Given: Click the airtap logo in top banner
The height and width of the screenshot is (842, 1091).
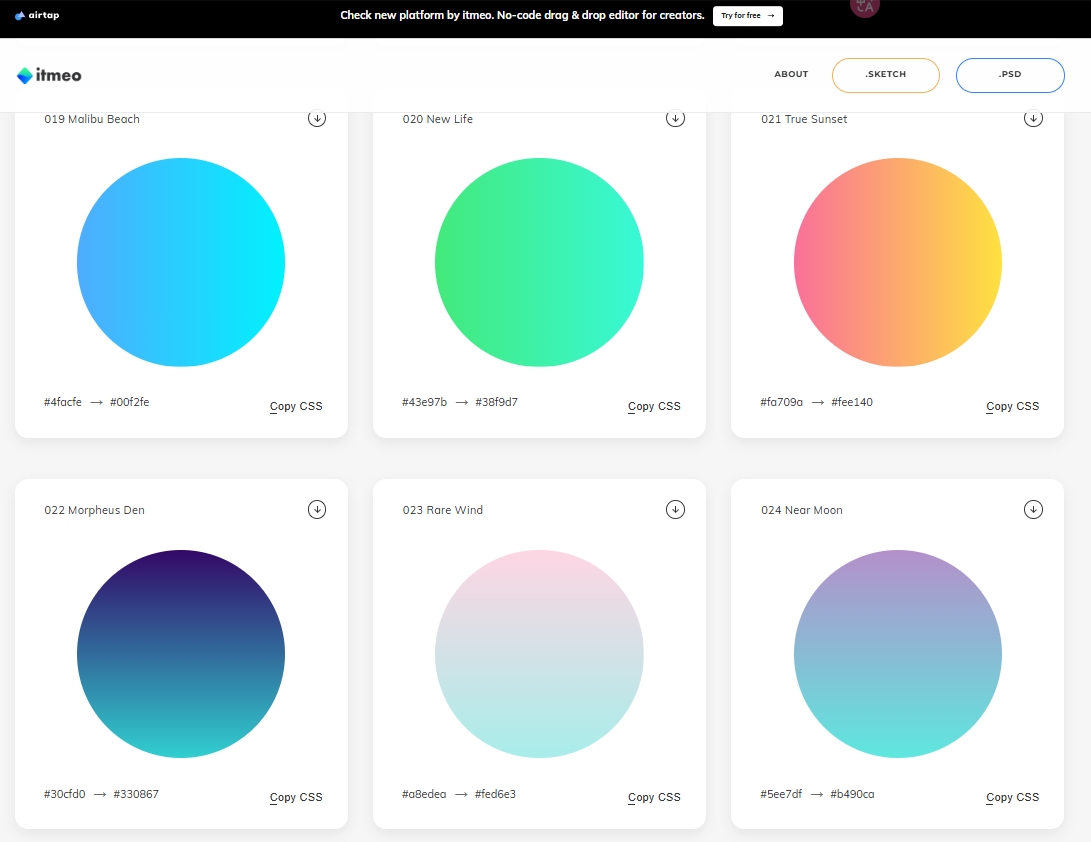Looking at the screenshot, I should (37, 15).
